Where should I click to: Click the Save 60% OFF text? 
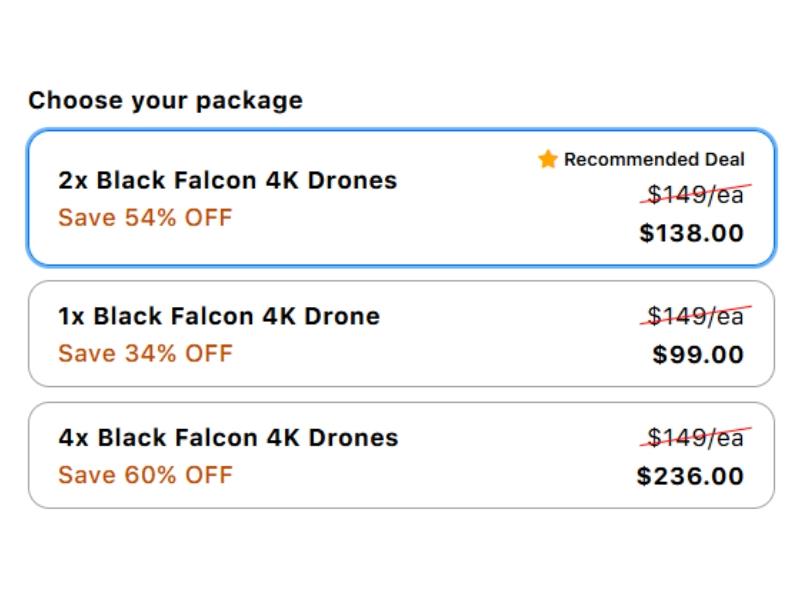145,474
